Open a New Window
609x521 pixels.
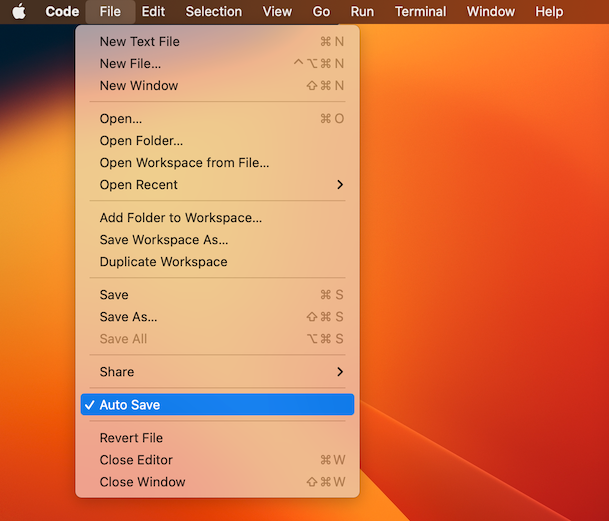[139, 86]
